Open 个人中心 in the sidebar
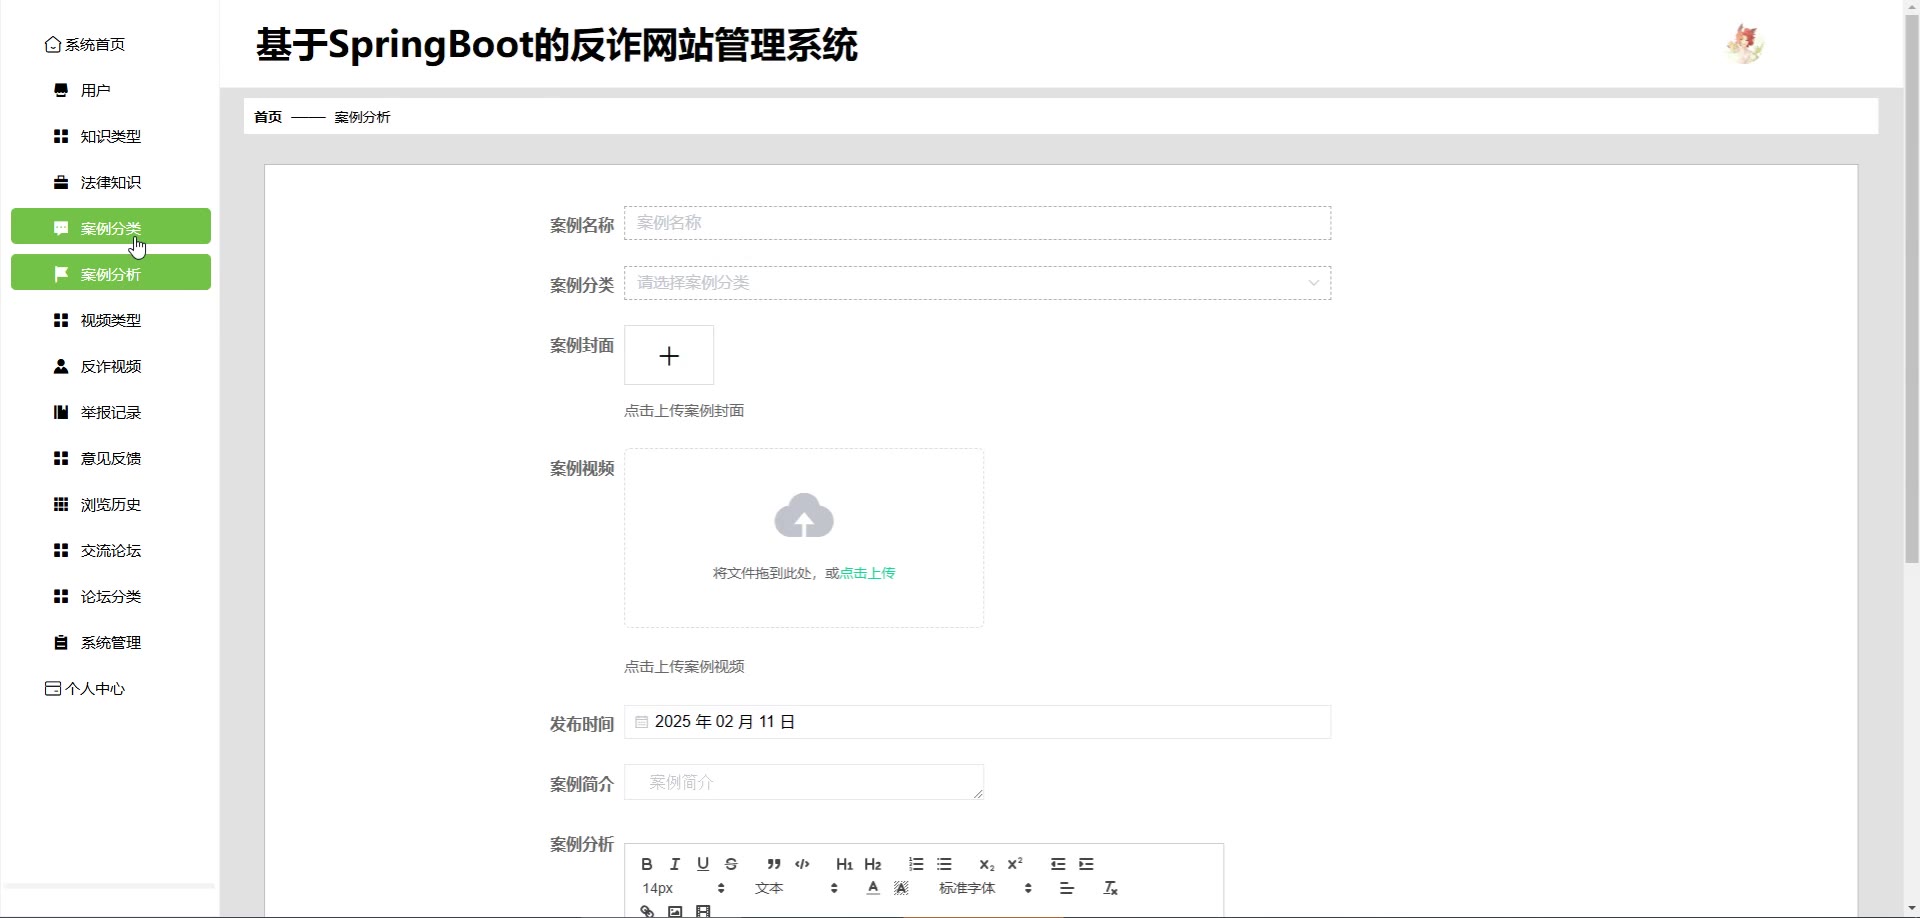Viewport: 1920px width, 918px height. tap(85, 688)
